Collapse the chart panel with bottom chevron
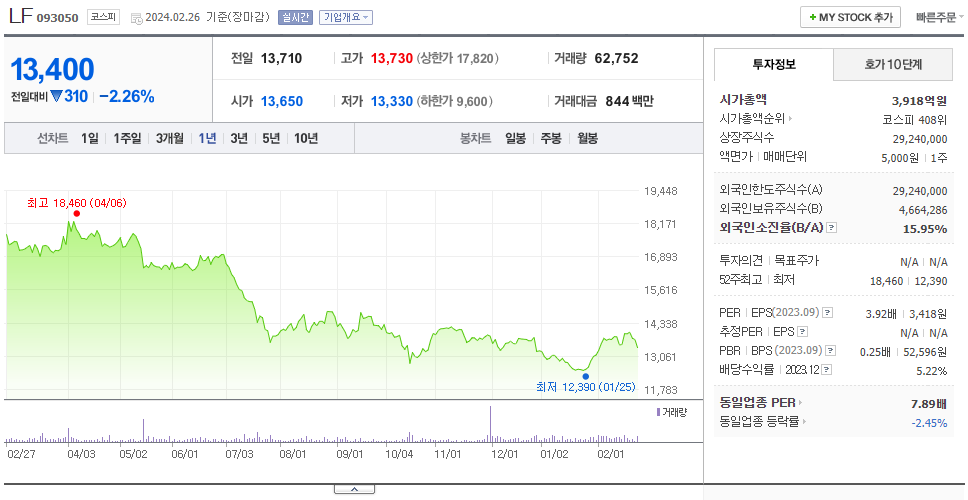The width and height of the screenshot is (968, 500). [x=354, y=489]
